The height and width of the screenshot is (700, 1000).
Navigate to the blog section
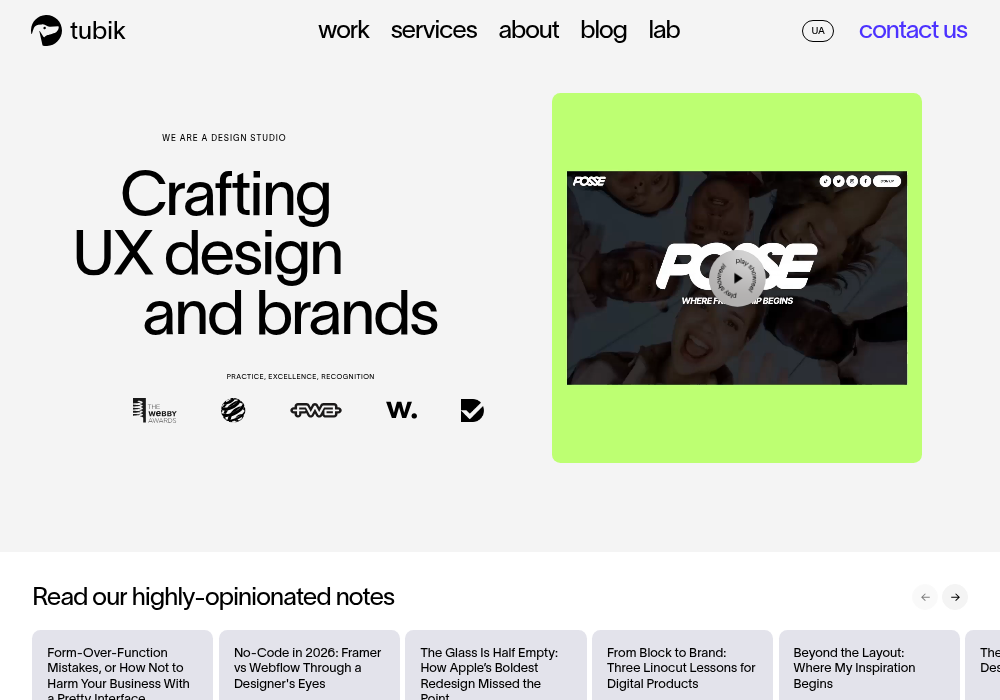[x=603, y=31]
